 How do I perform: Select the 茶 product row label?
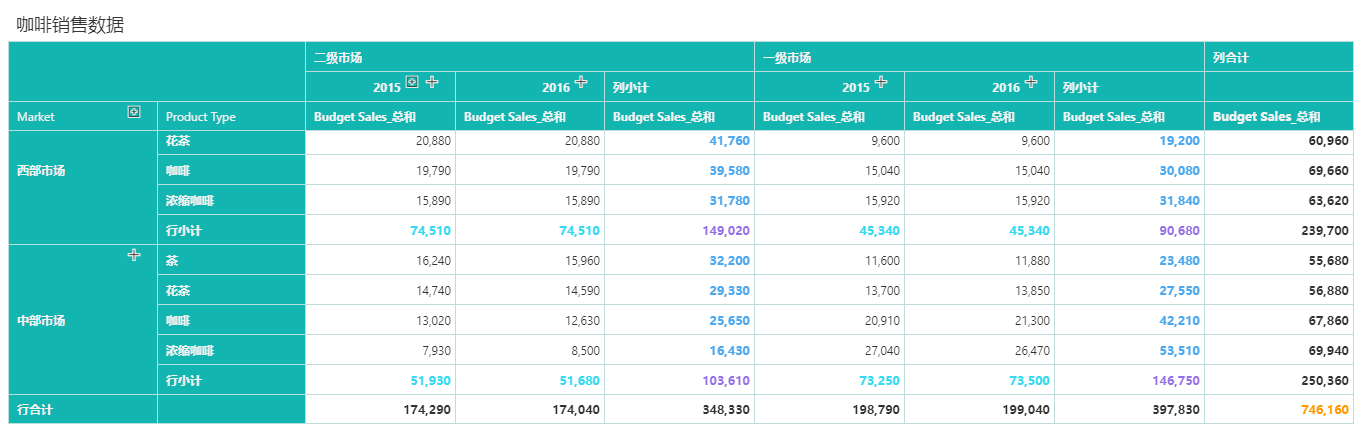(172, 260)
